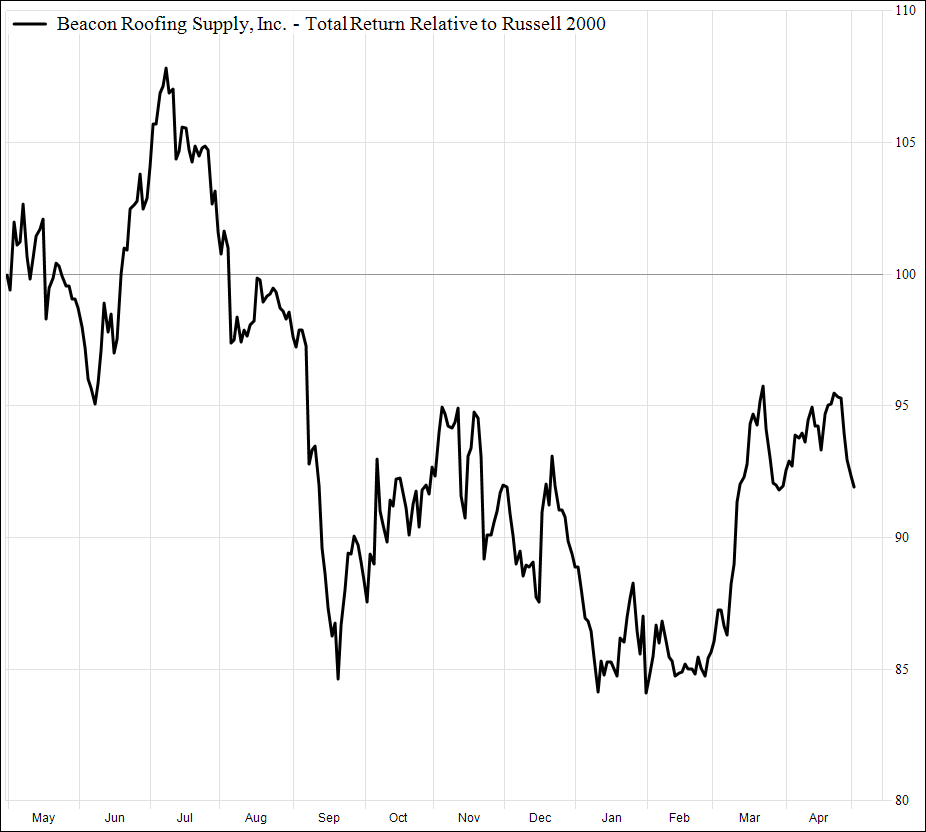Click the legend line symbol for Beacon Roofing

pyautogui.click(x=30, y=24)
